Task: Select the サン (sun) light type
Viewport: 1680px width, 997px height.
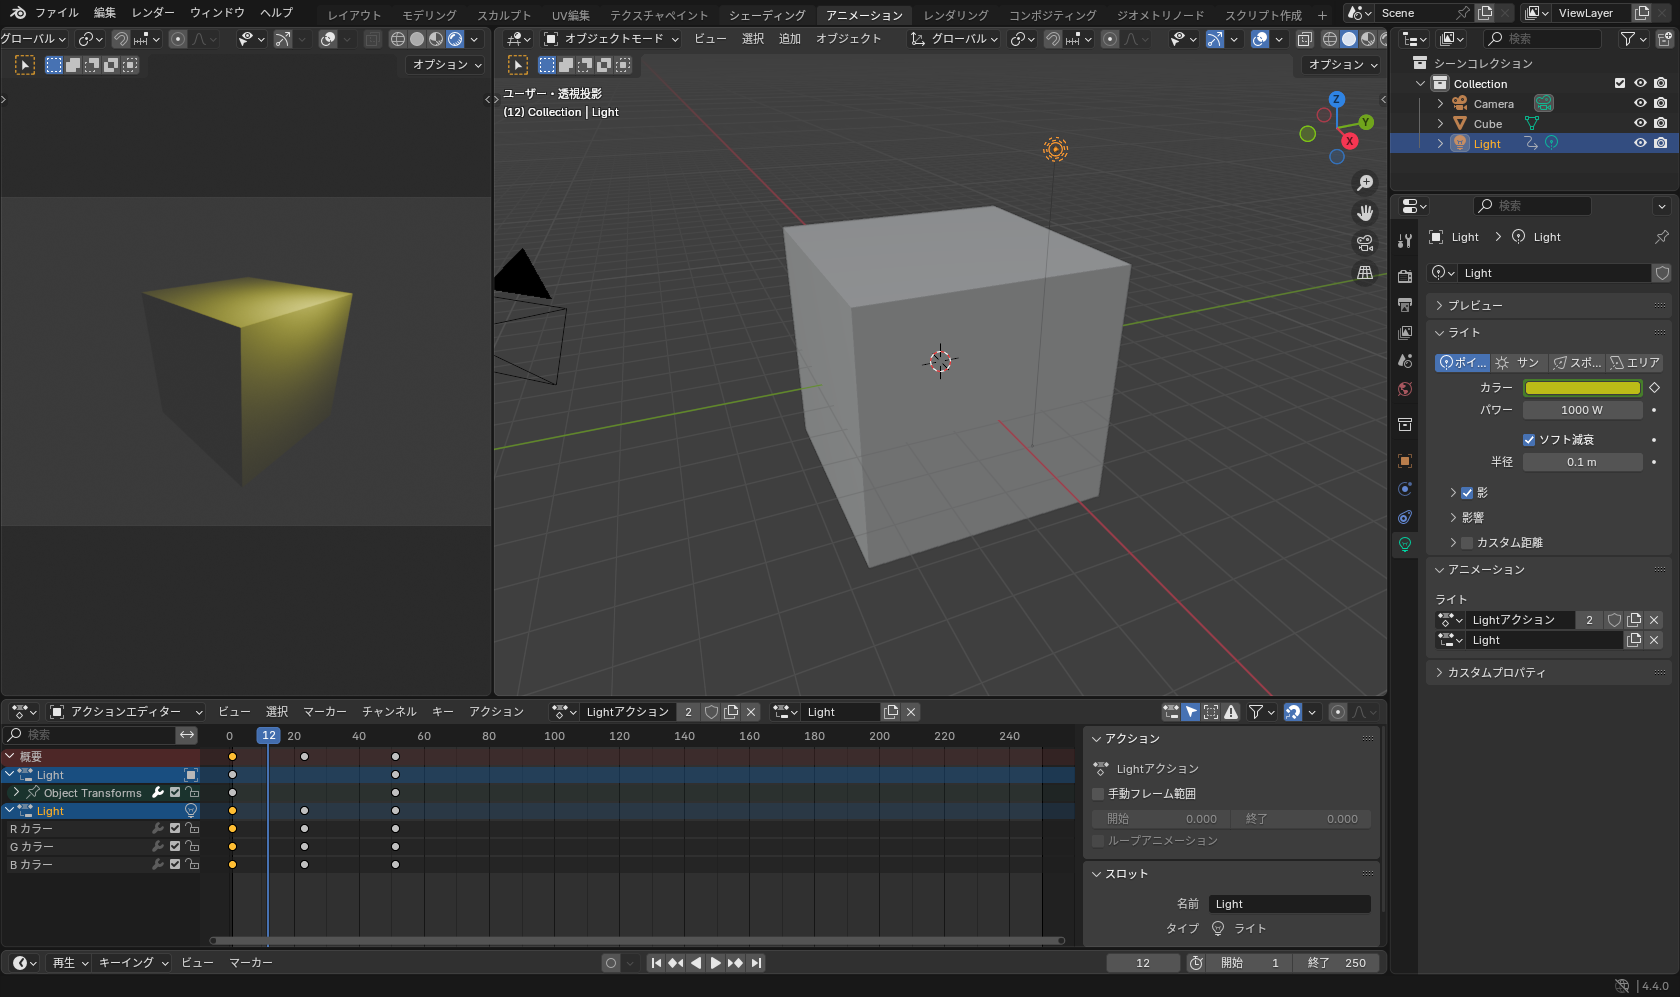Action: click(1518, 362)
